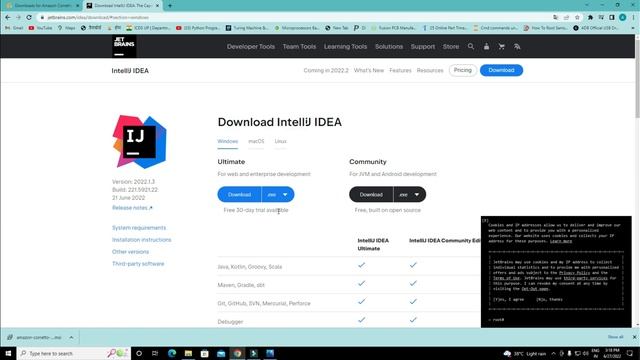Click the JetBrains logo in the header

[x=124, y=46]
